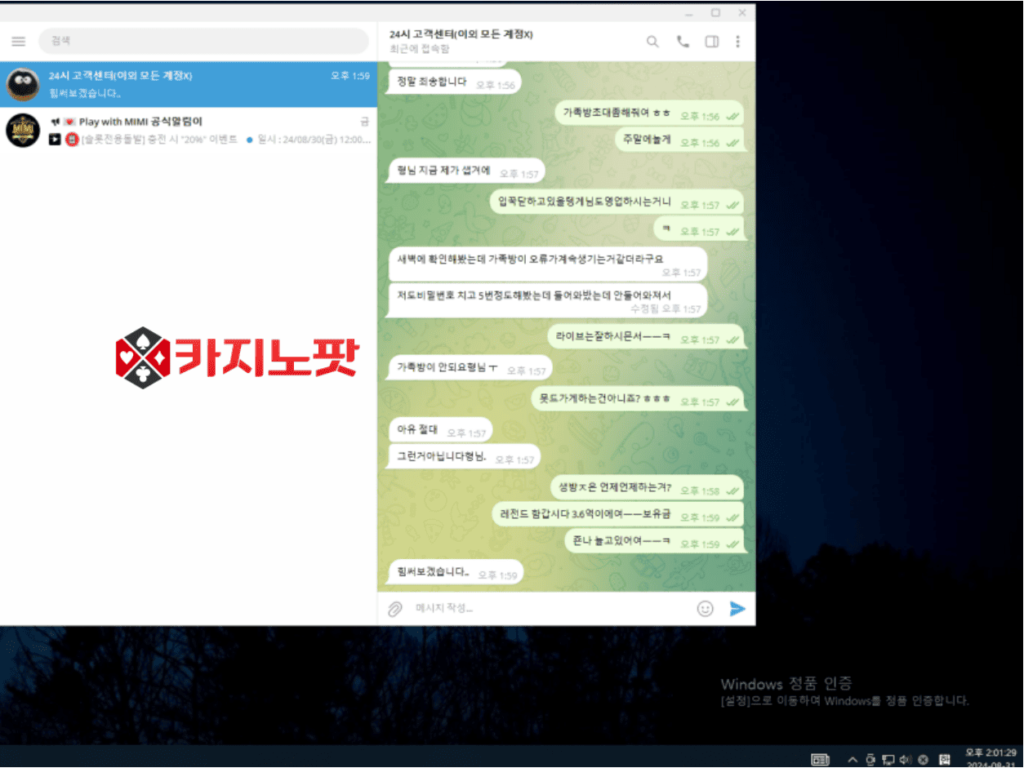
Task: Click the sent message '주말에놀게'
Action: point(679,140)
